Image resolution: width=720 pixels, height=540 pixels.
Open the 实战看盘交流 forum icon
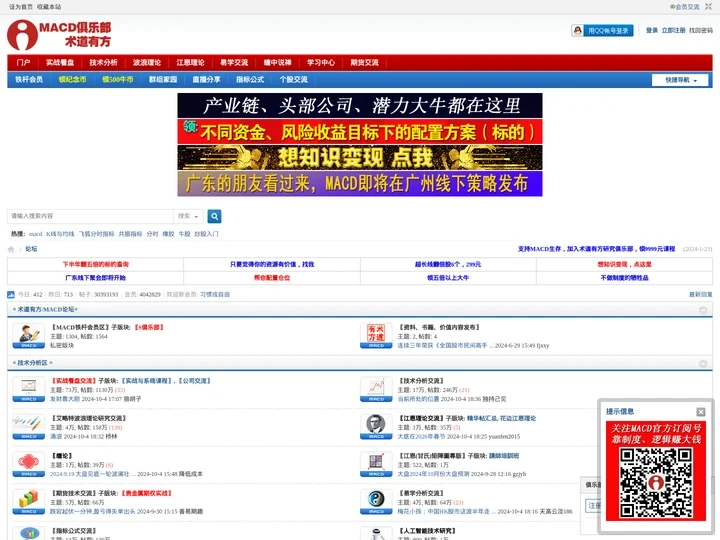pyautogui.click(x=28, y=389)
